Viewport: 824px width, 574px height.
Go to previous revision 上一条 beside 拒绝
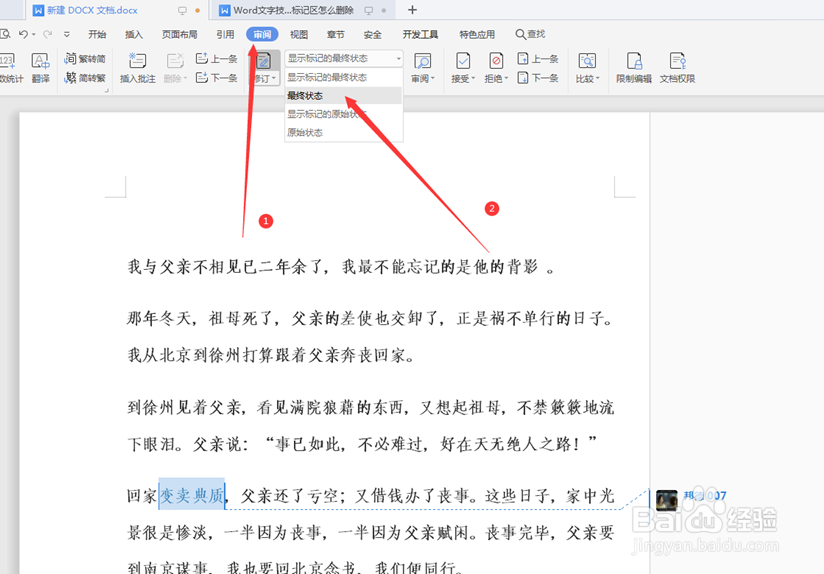[x=538, y=58]
